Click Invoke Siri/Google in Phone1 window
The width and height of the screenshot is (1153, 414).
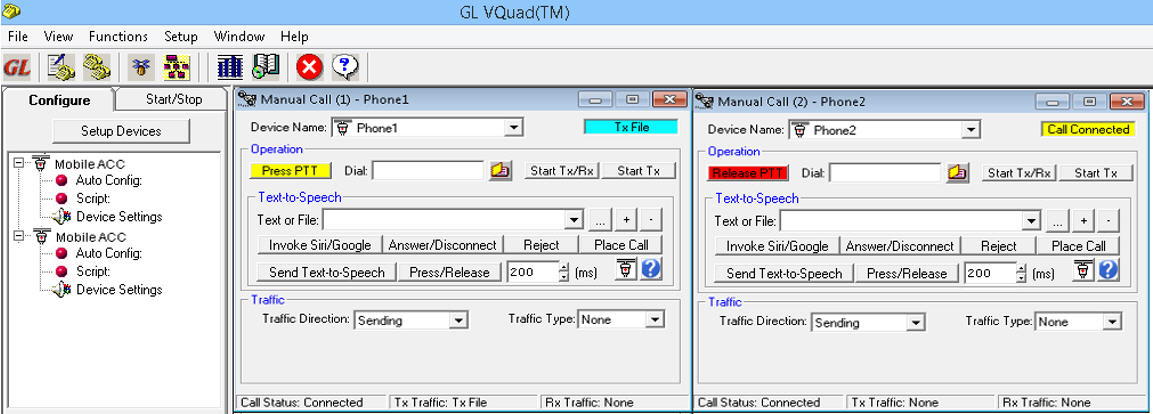pyautogui.click(x=320, y=245)
